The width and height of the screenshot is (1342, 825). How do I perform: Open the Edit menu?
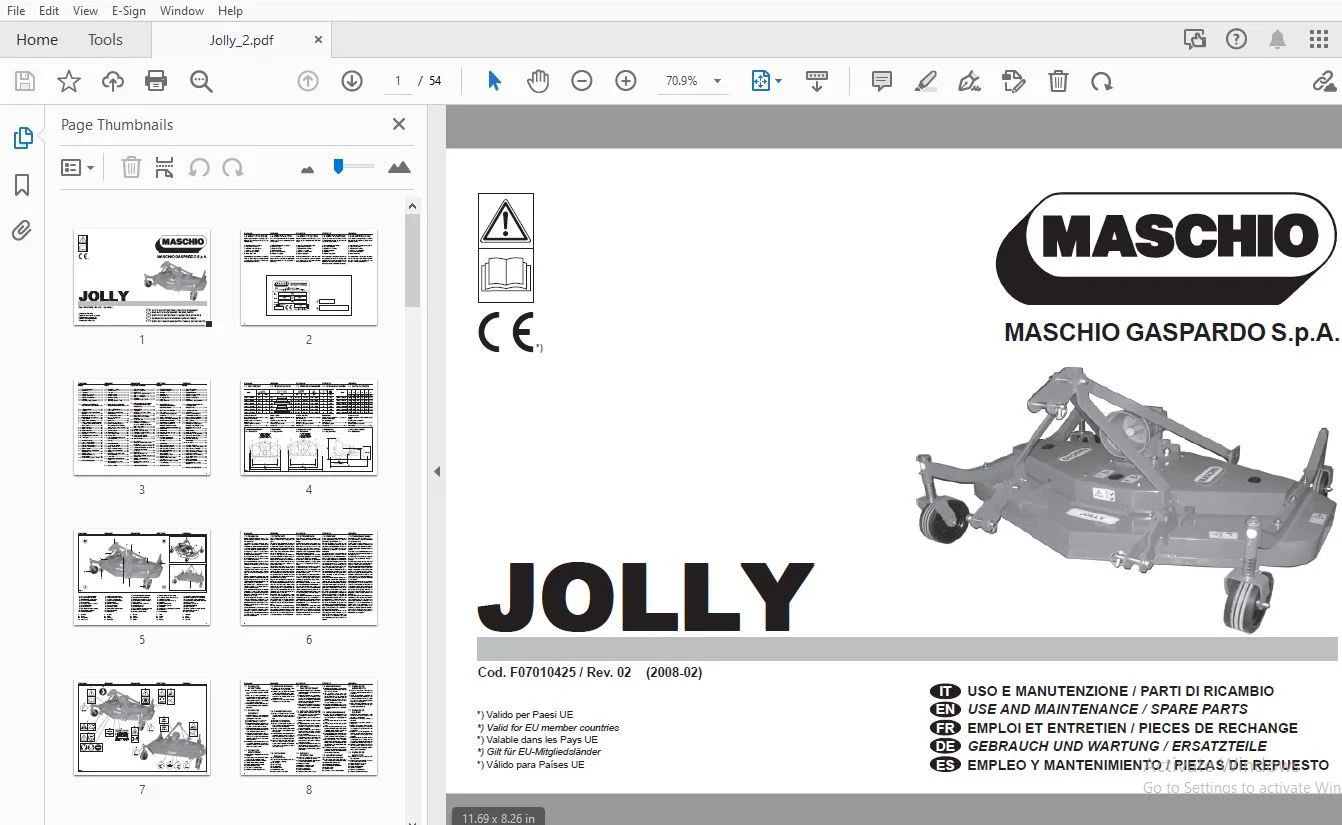[x=49, y=11]
